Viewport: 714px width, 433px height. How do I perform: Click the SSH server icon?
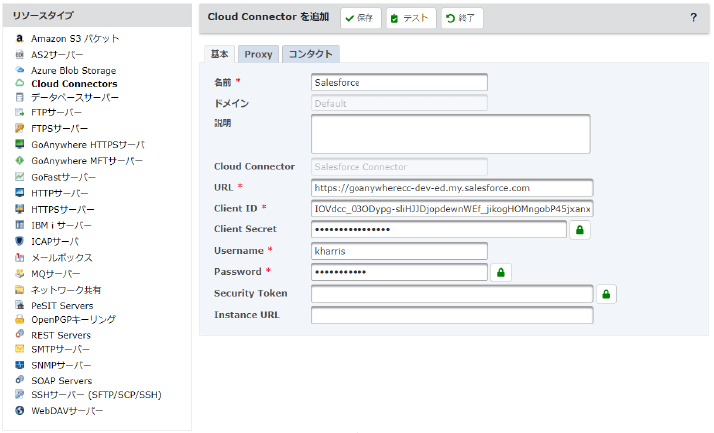coord(20,394)
